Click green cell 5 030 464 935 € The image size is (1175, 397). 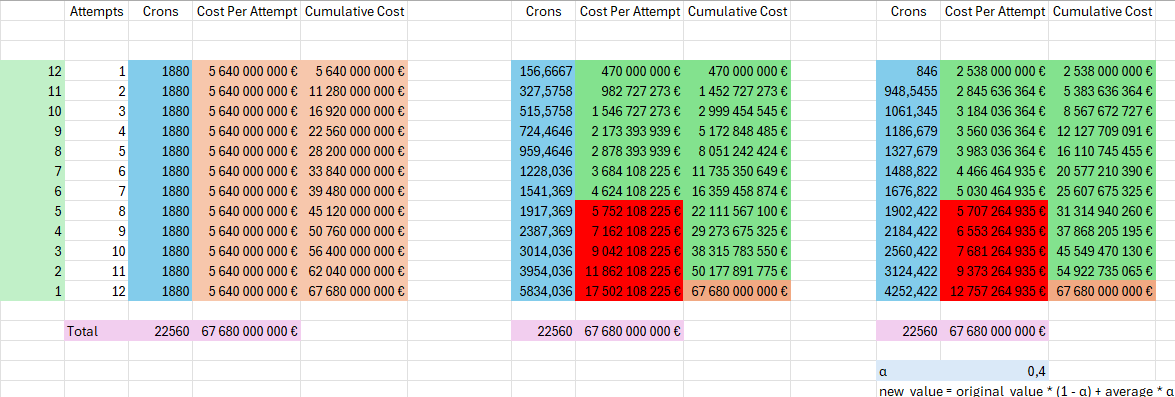pos(994,191)
